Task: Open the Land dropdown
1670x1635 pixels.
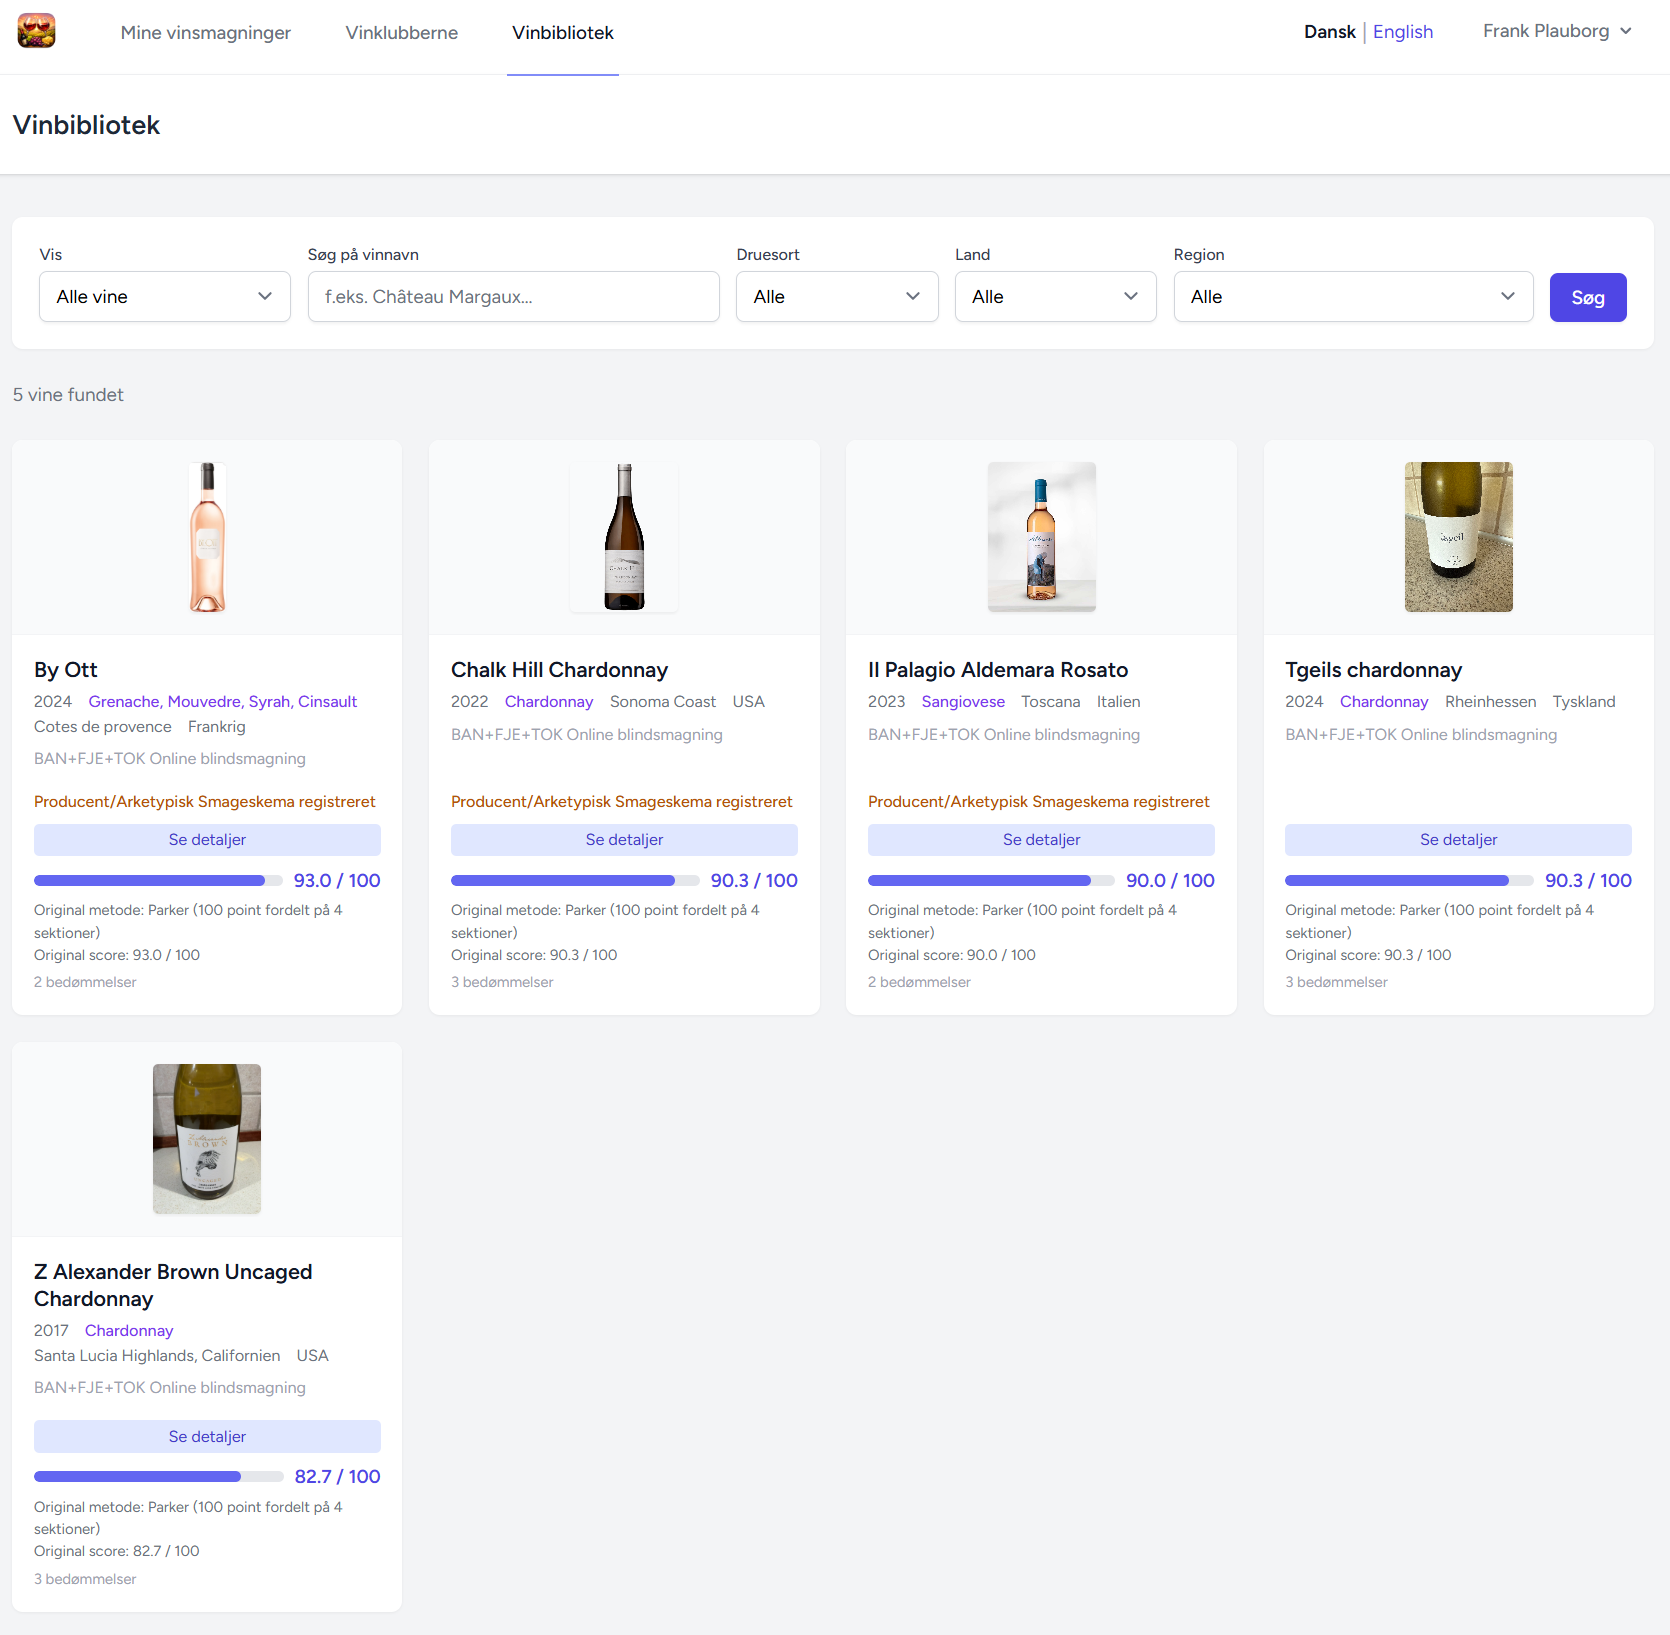Action: click(x=1056, y=297)
